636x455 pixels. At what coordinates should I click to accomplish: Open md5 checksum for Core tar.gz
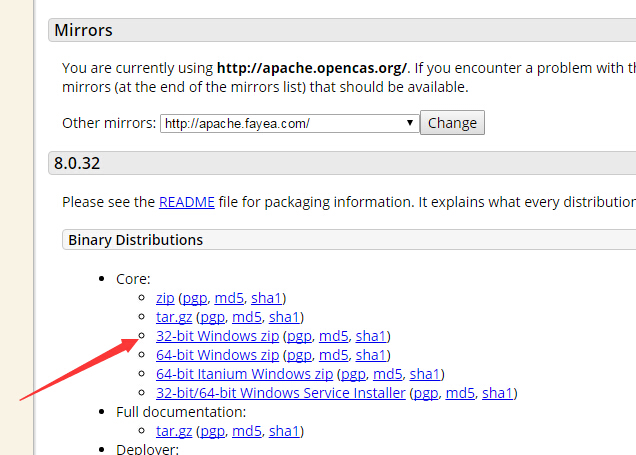pos(247,317)
